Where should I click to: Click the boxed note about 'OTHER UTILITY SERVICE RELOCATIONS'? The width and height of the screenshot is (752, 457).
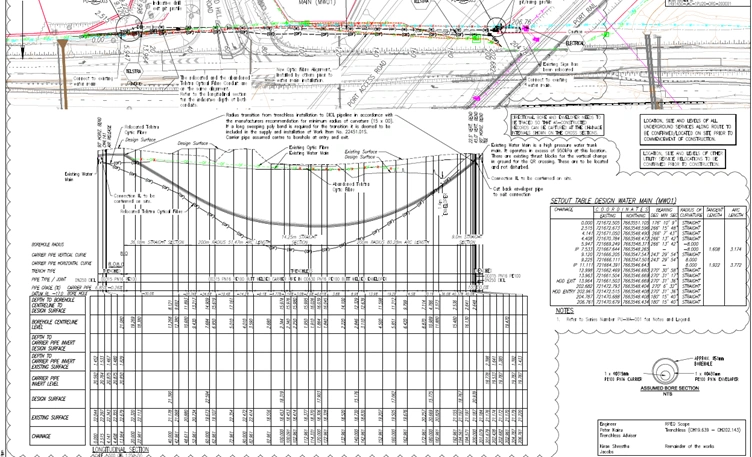tap(682, 159)
